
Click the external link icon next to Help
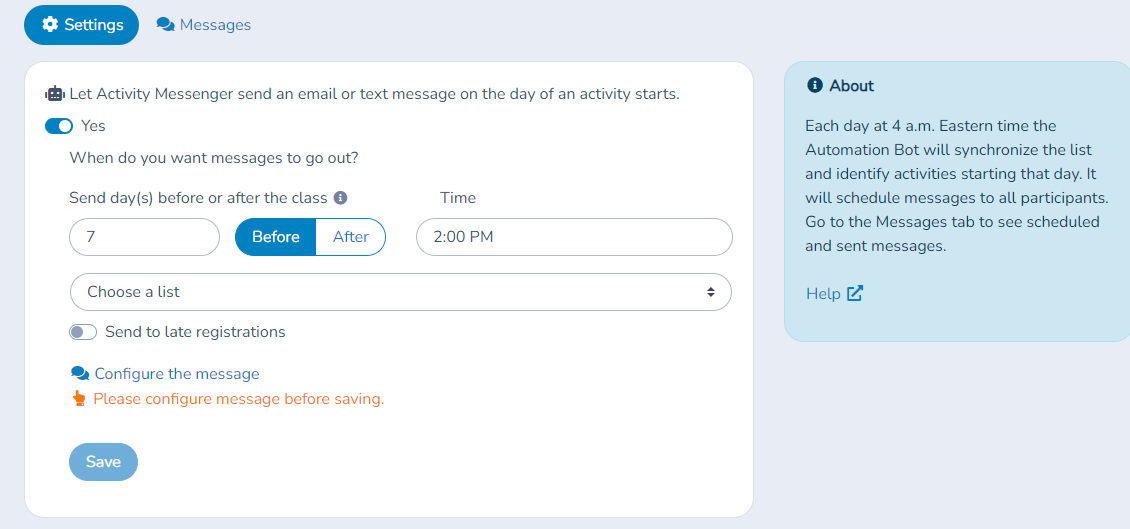tap(855, 293)
